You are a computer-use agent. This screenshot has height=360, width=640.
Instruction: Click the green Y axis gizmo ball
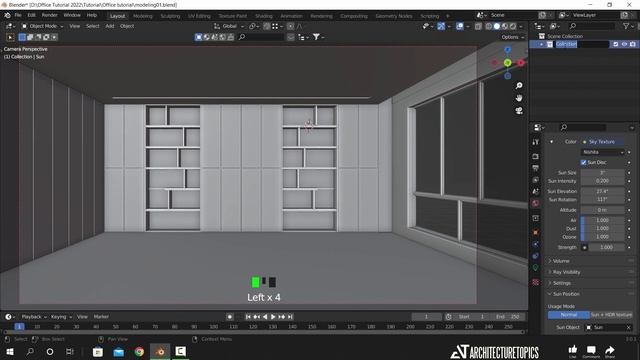(507, 63)
